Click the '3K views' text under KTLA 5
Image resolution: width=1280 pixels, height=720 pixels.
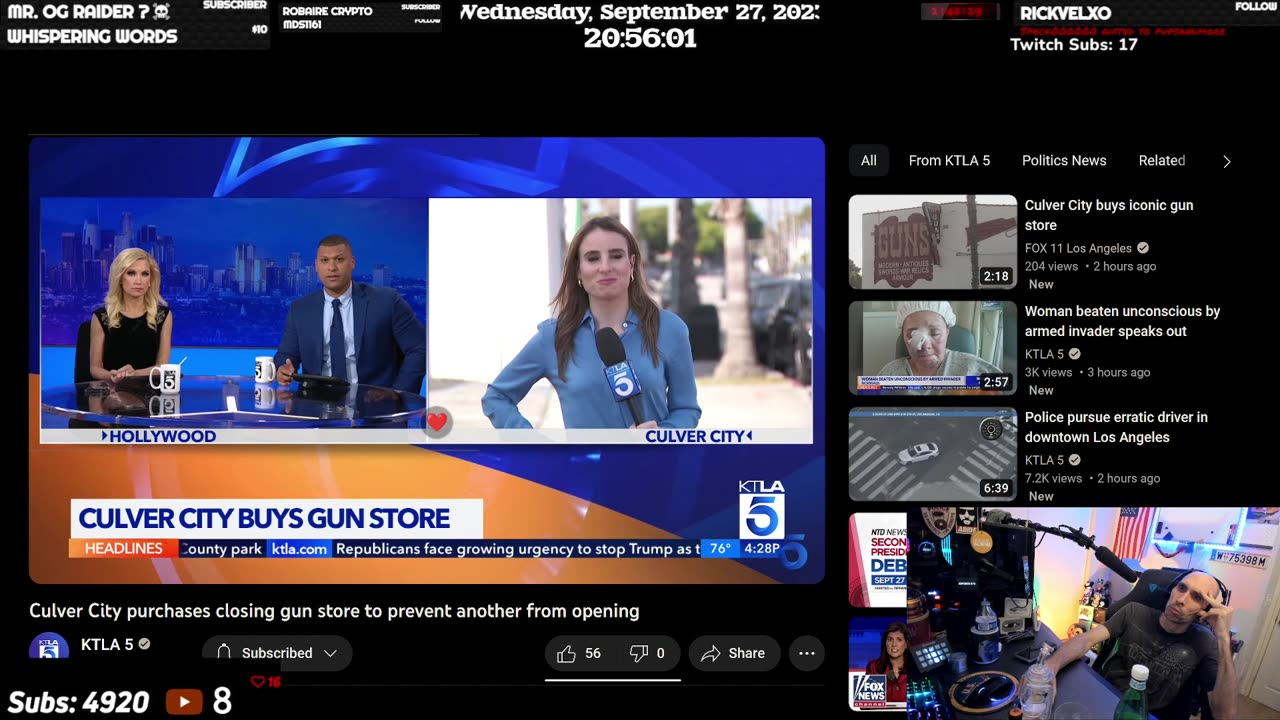(1048, 372)
